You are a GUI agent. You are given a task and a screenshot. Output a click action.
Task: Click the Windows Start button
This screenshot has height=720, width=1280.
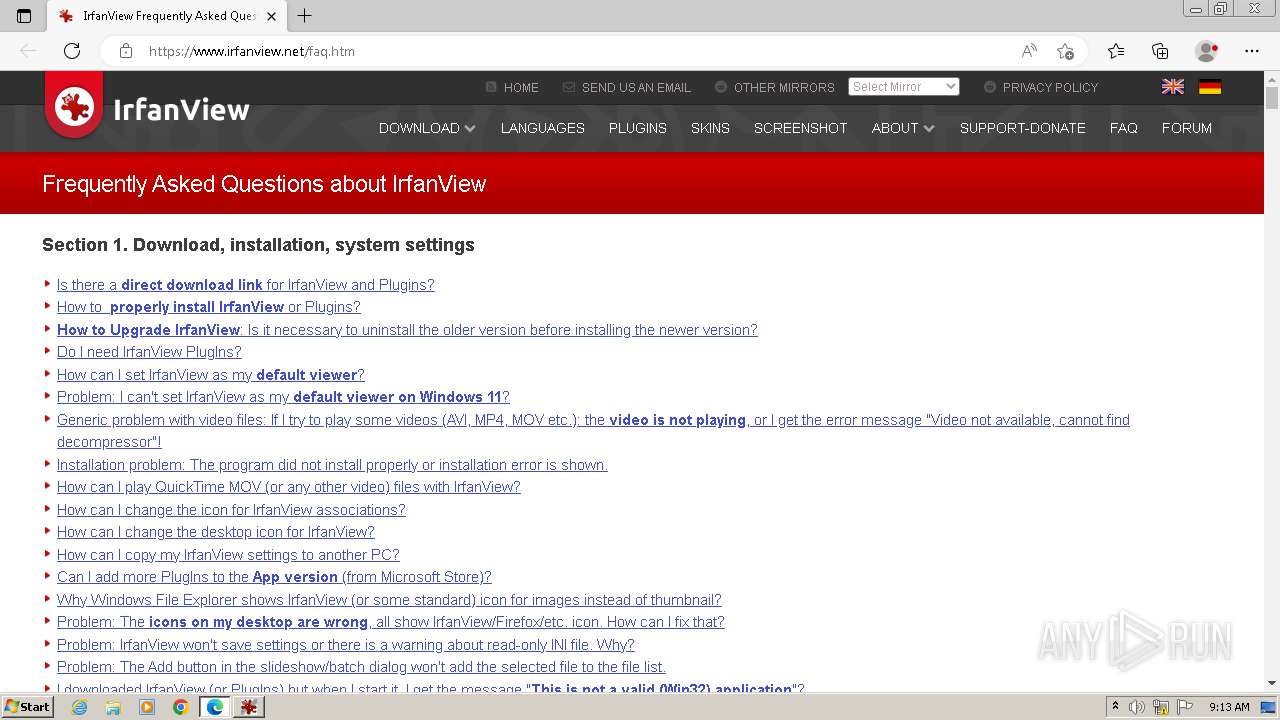click(27, 707)
